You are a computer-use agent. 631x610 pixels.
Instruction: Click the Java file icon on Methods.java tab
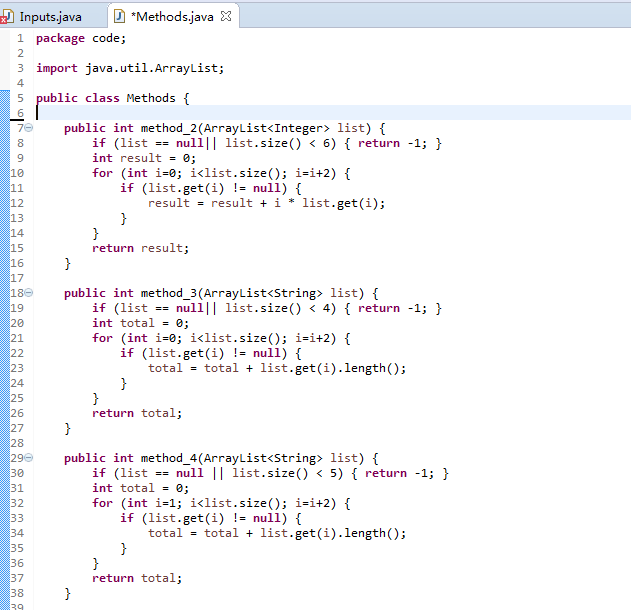click(119, 16)
